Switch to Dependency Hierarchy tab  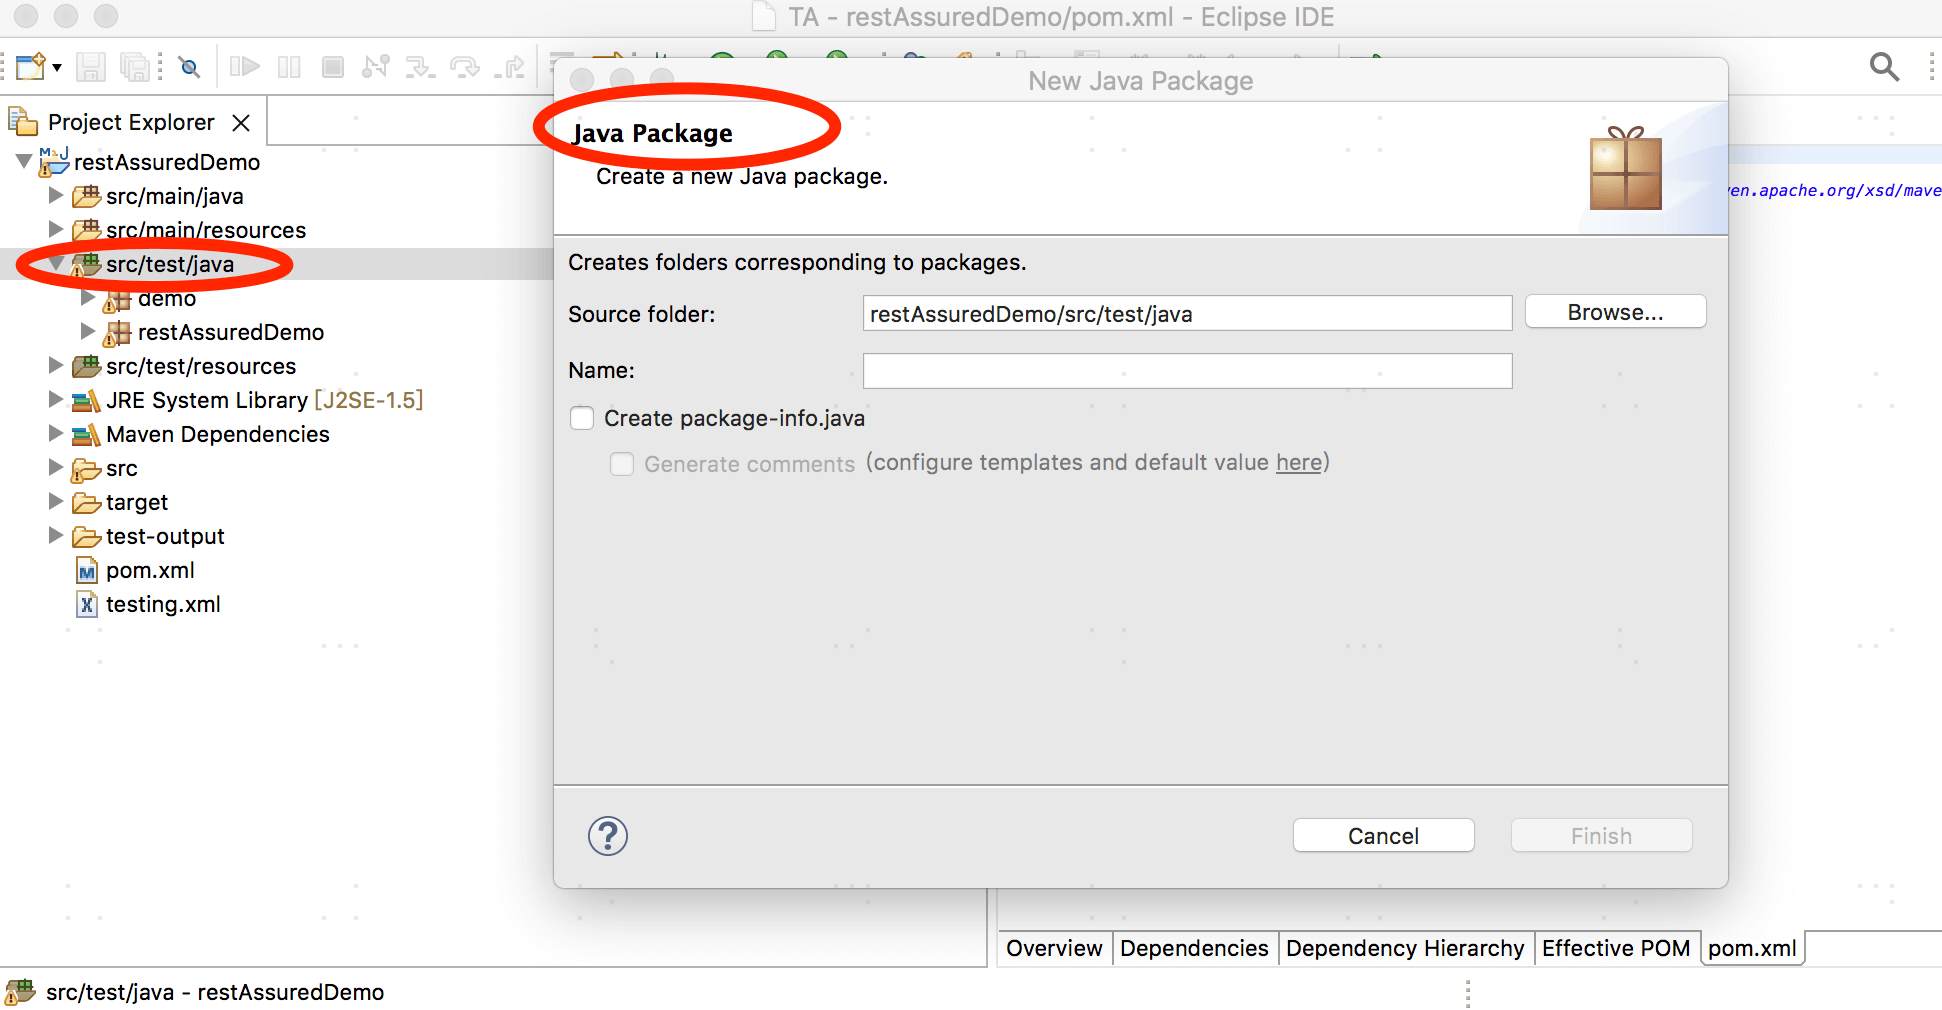click(x=1405, y=948)
